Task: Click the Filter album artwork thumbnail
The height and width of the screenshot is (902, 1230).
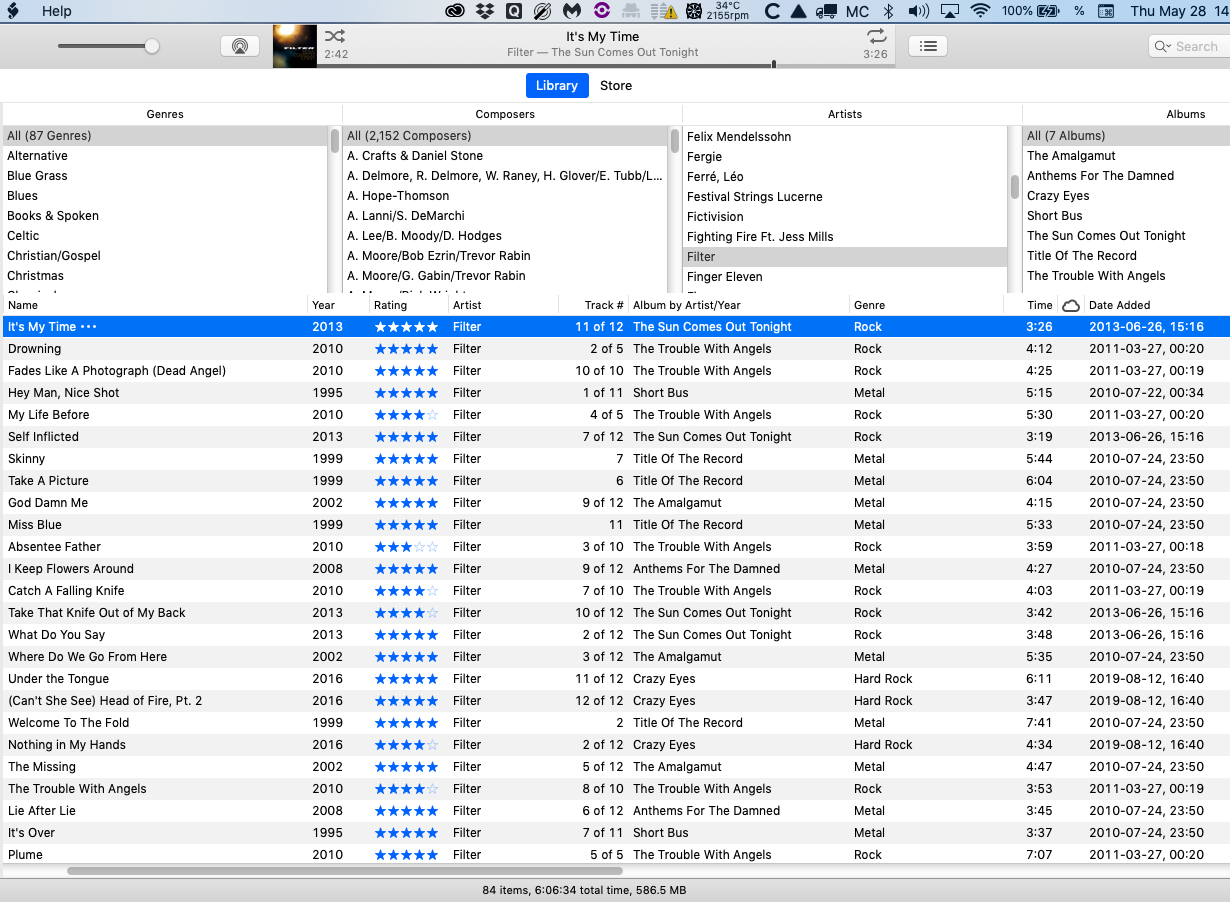Action: tap(295, 46)
